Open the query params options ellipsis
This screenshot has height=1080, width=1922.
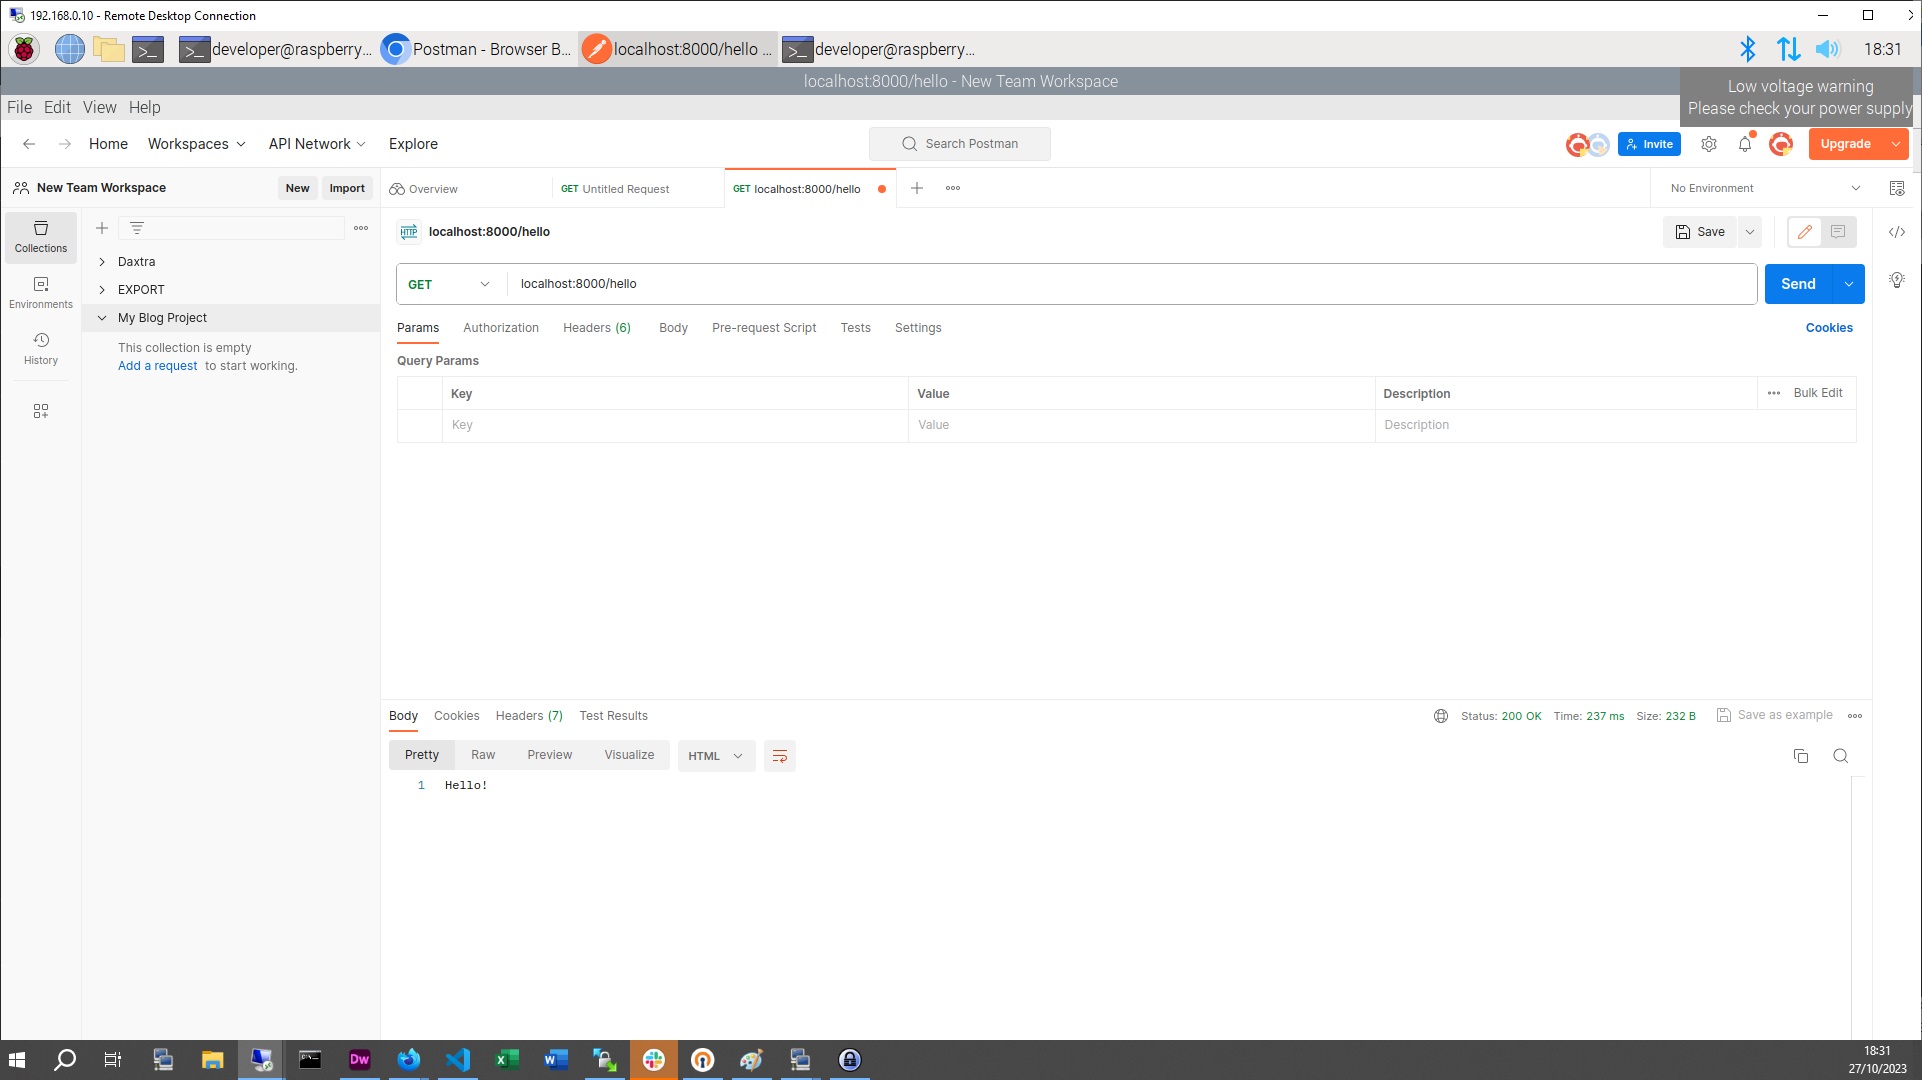[x=1774, y=393]
